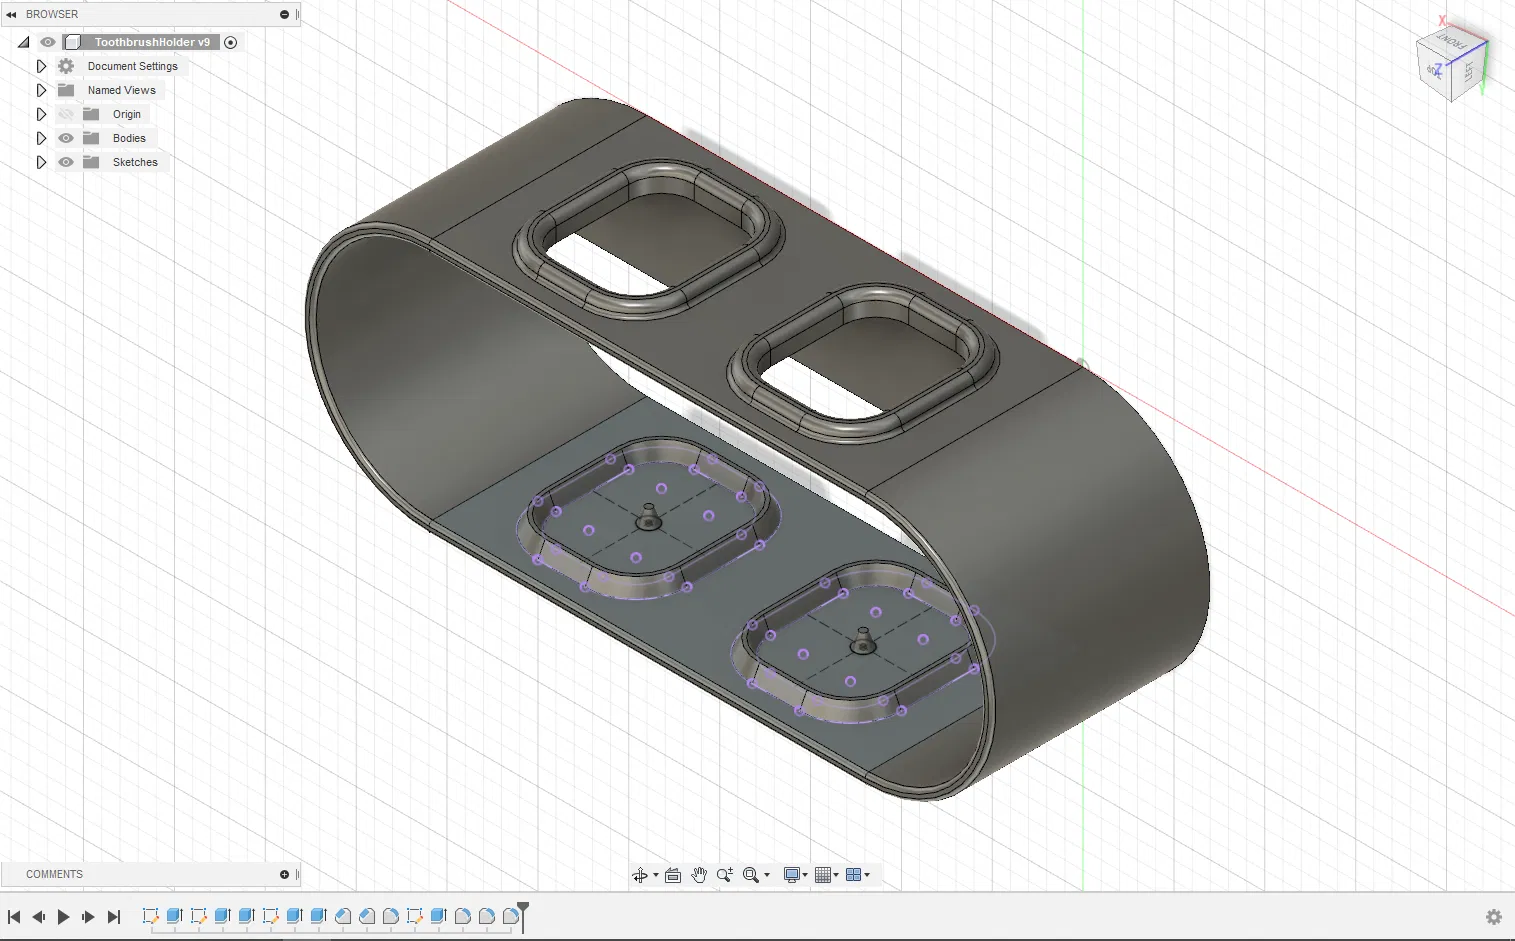This screenshot has height=941, width=1515.
Task: Open the timeline settings gear
Action: 1494,917
